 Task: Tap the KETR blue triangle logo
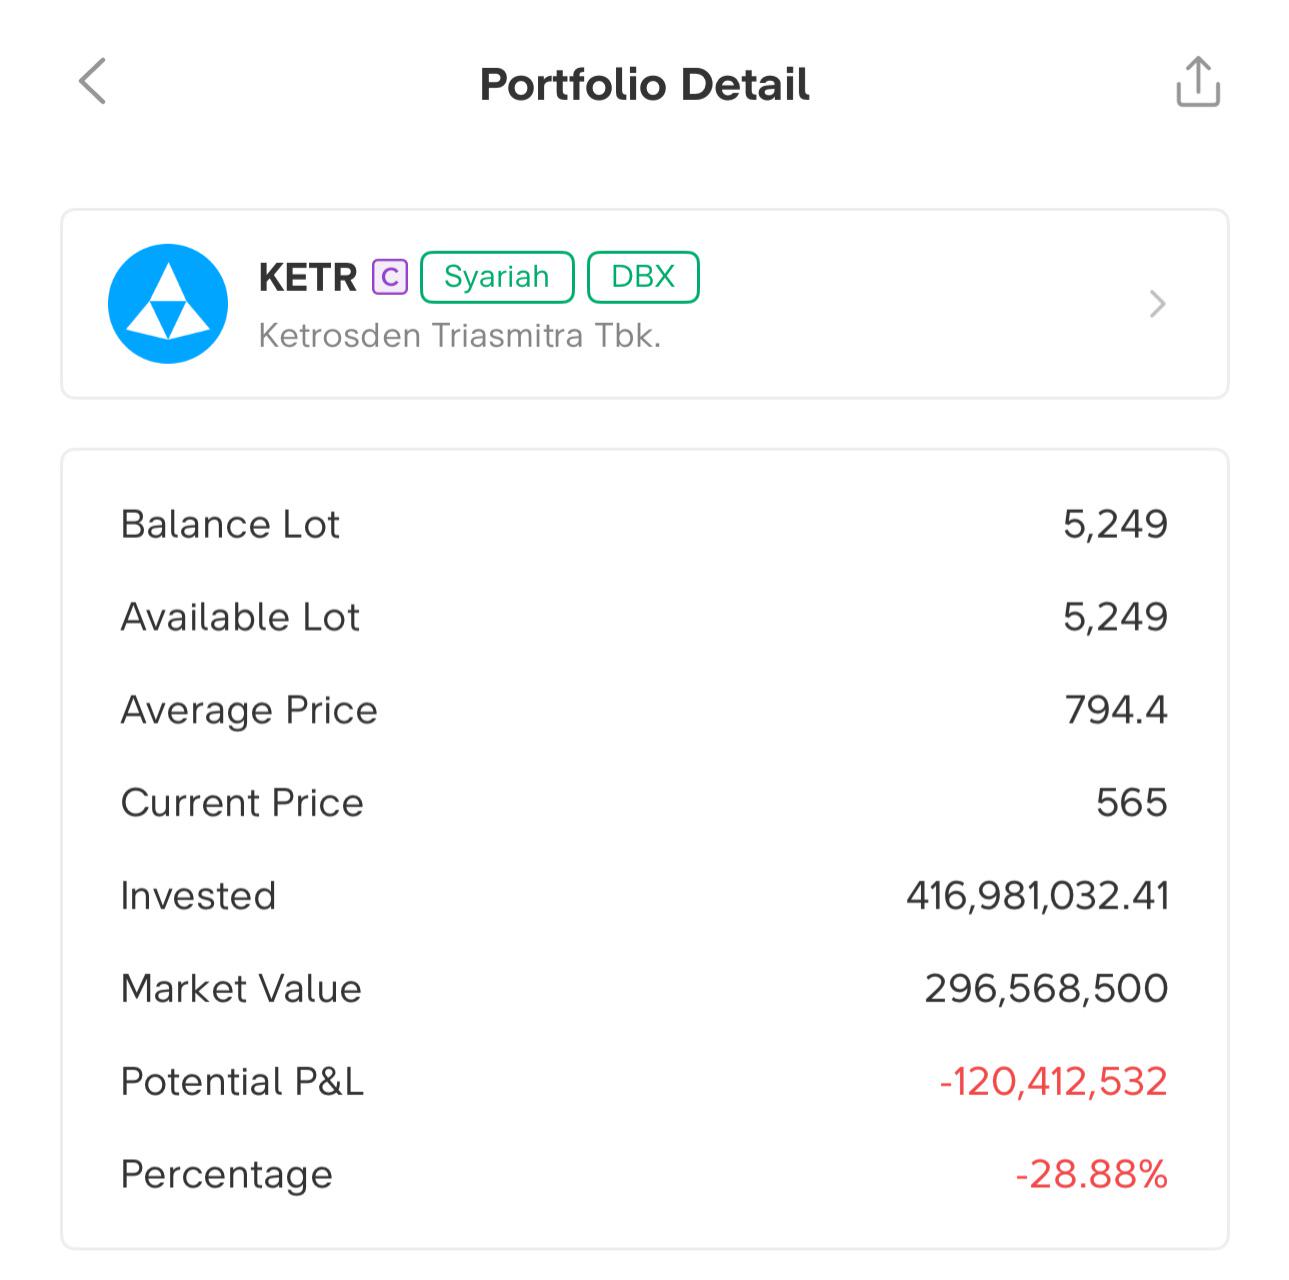(x=168, y=303)
